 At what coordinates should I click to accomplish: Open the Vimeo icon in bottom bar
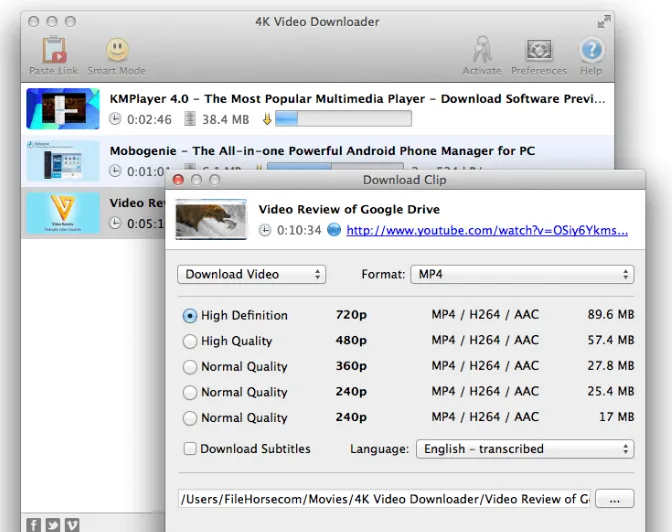coord(72,525)
